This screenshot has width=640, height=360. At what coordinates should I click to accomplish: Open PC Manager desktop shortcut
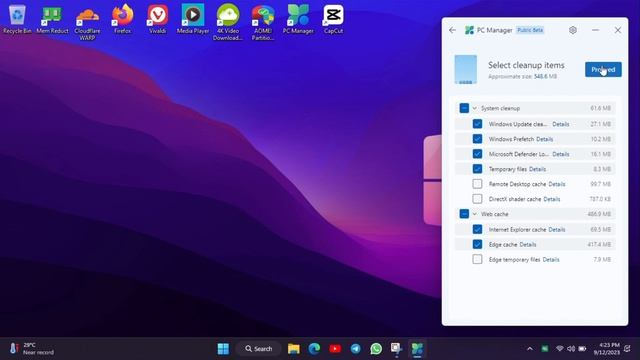(298, 19)
